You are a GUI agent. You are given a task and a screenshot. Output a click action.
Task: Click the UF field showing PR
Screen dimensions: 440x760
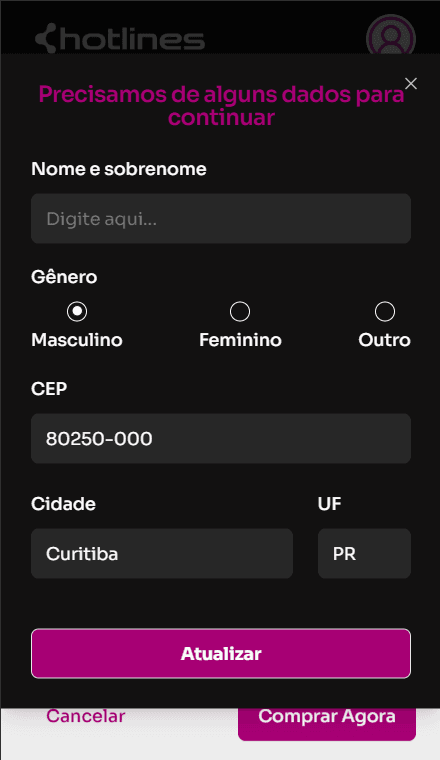(364, 554)
